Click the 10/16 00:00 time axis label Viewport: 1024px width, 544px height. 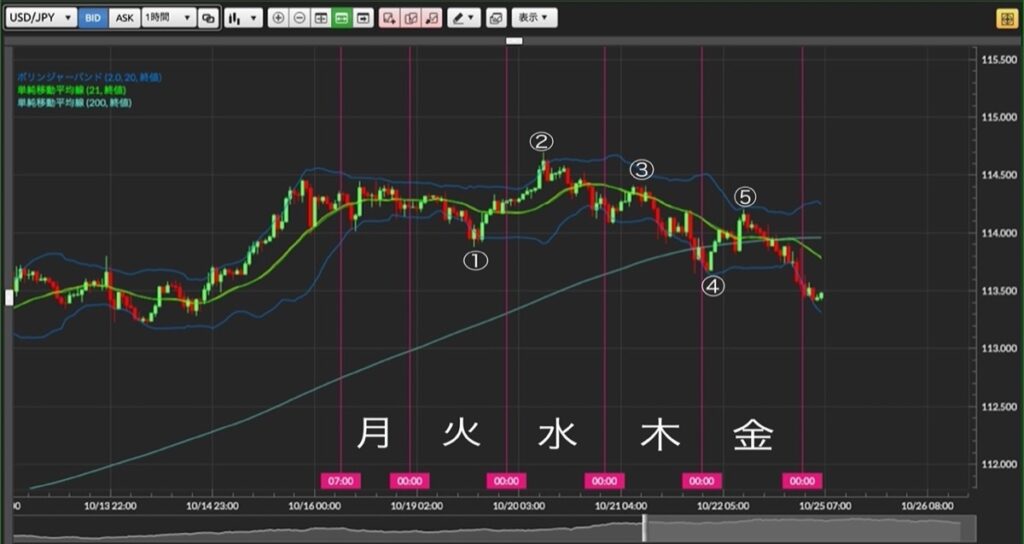click(x=315, y=505)
